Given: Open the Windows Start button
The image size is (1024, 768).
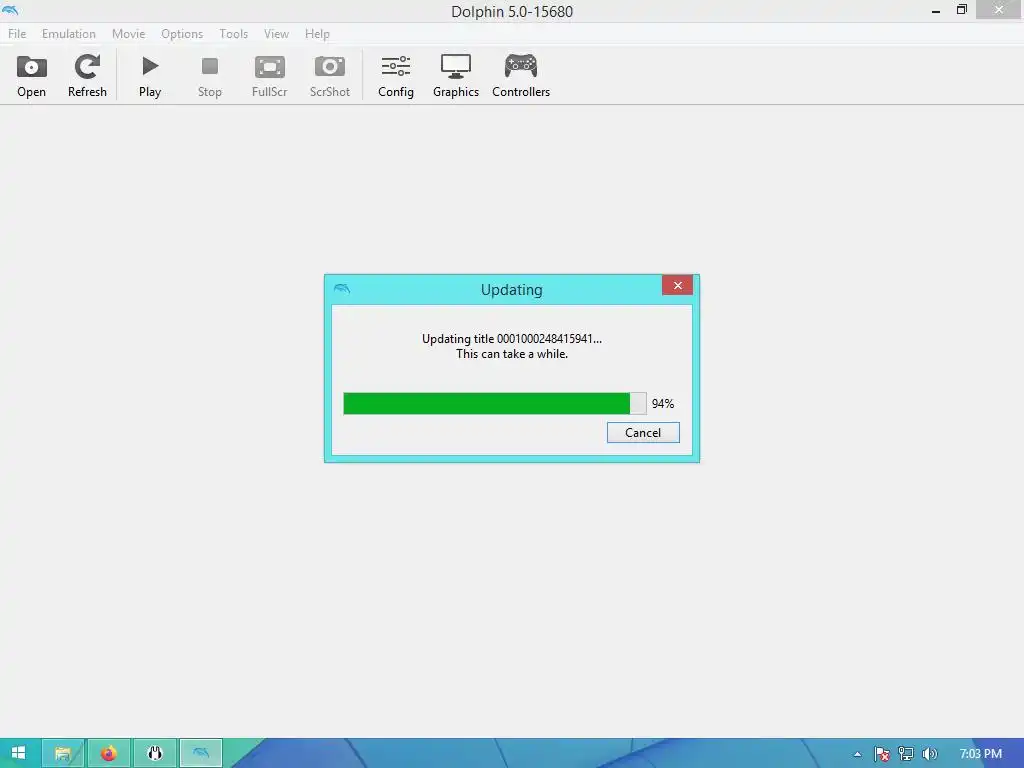Looking at the screenshot, I should [x=18, y=753].
